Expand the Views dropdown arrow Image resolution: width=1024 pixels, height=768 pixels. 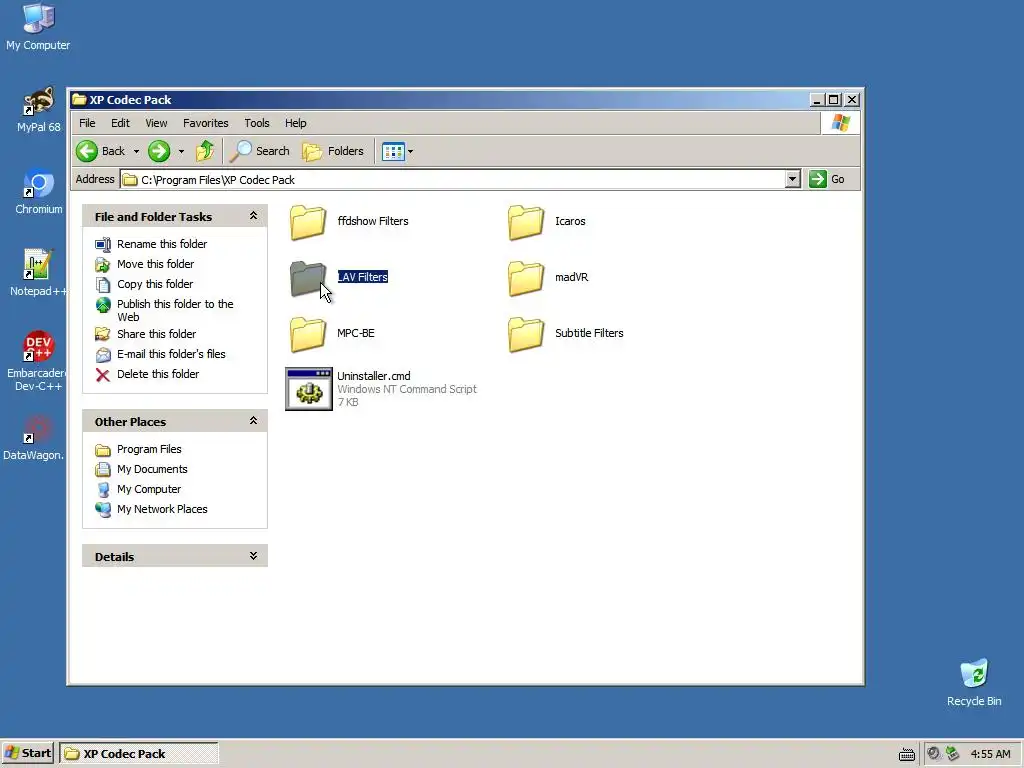pos(410,152)
